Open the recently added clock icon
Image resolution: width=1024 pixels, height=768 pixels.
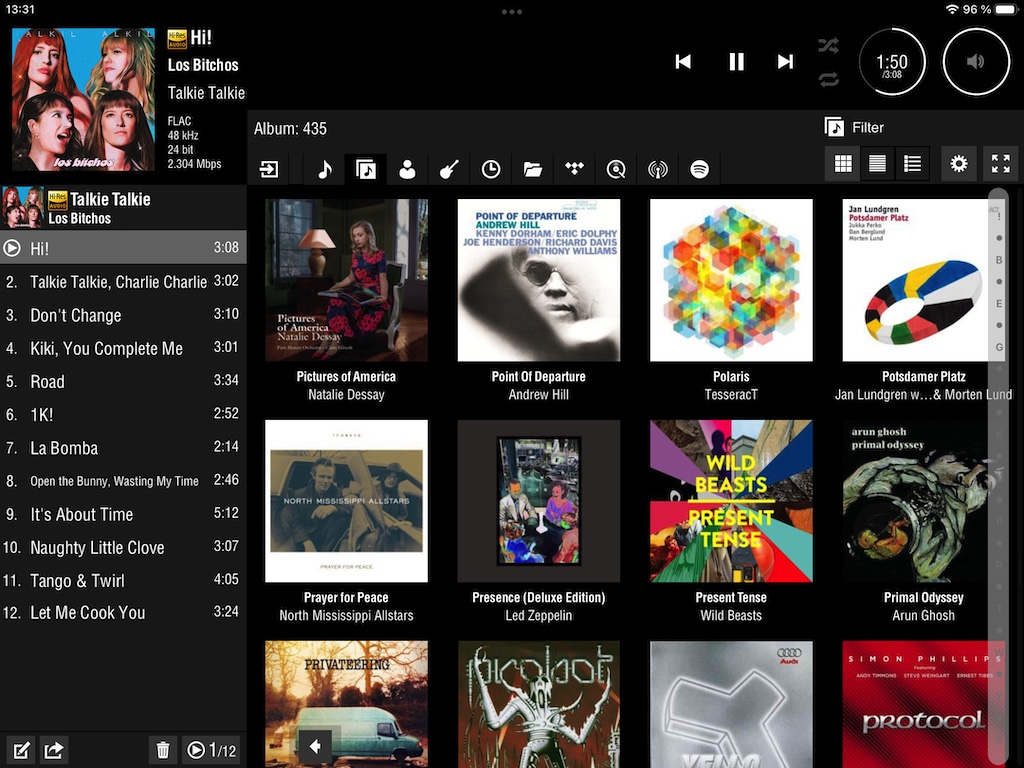(490, 170)
